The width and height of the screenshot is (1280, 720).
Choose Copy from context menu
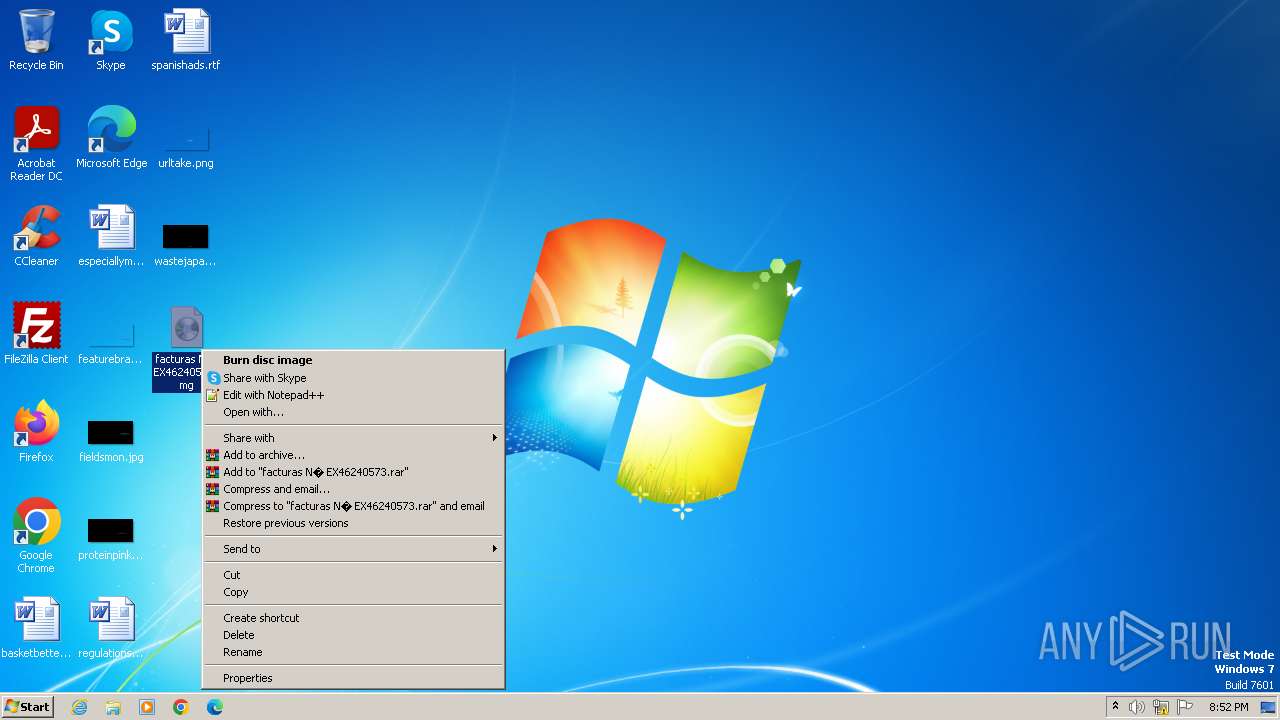coord(353,592)
